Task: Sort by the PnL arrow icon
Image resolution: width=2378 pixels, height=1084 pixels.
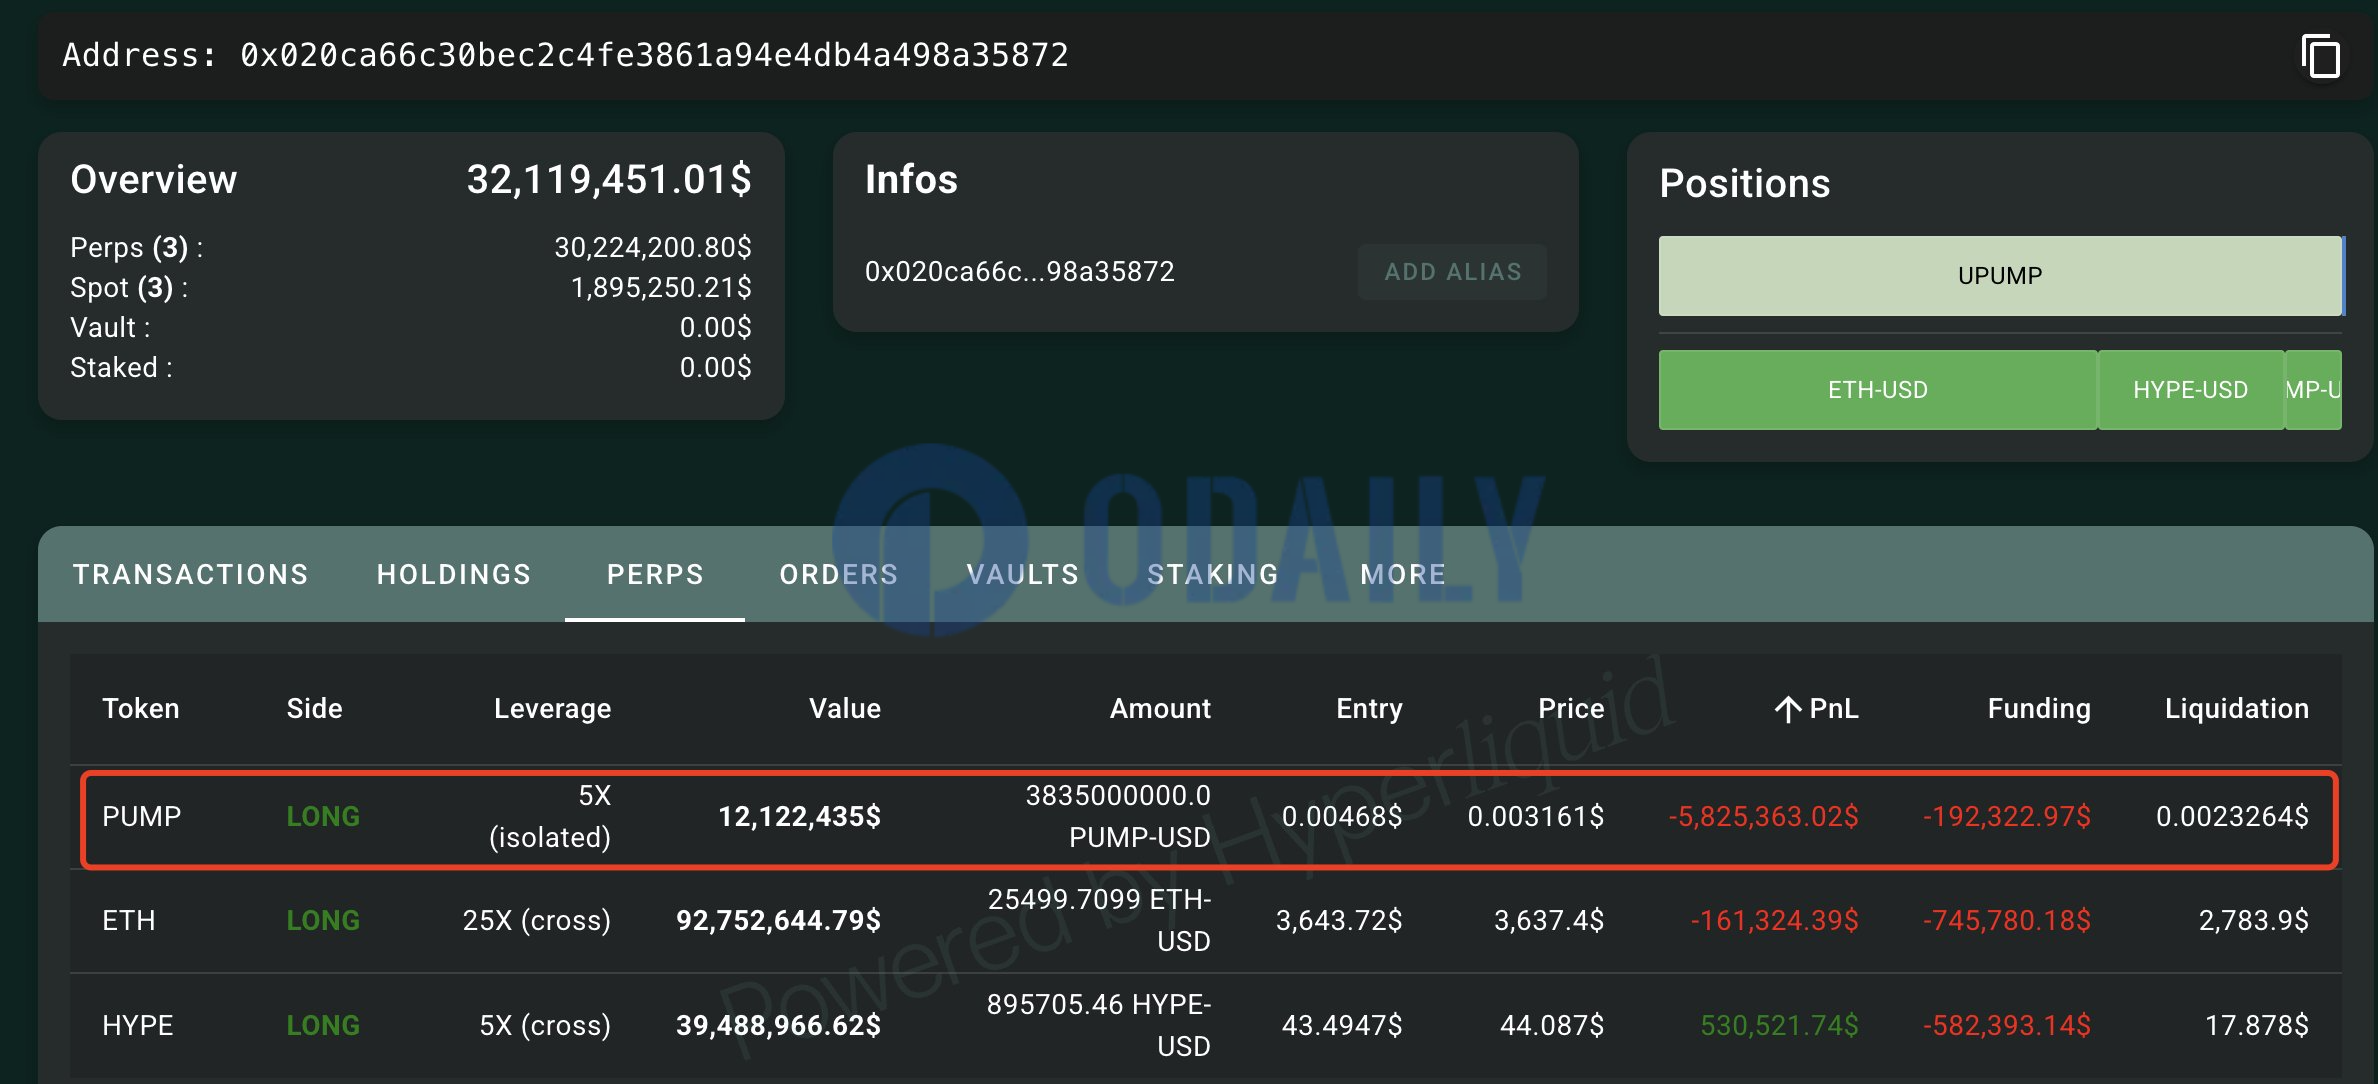Action: click(1788, 709)
